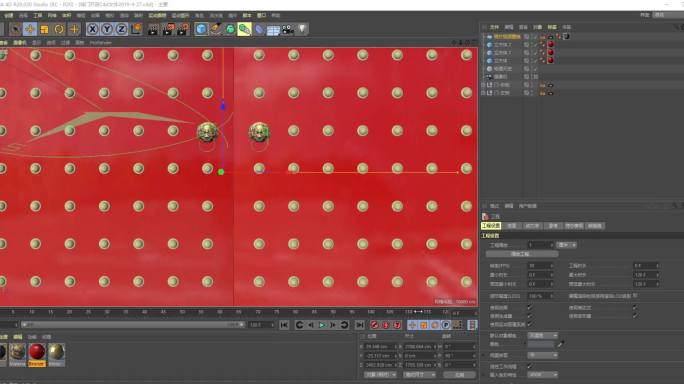This screenshot has height=384, width=684.
Task: Open the first Attribute Manager menu
Action: [494, 206]
